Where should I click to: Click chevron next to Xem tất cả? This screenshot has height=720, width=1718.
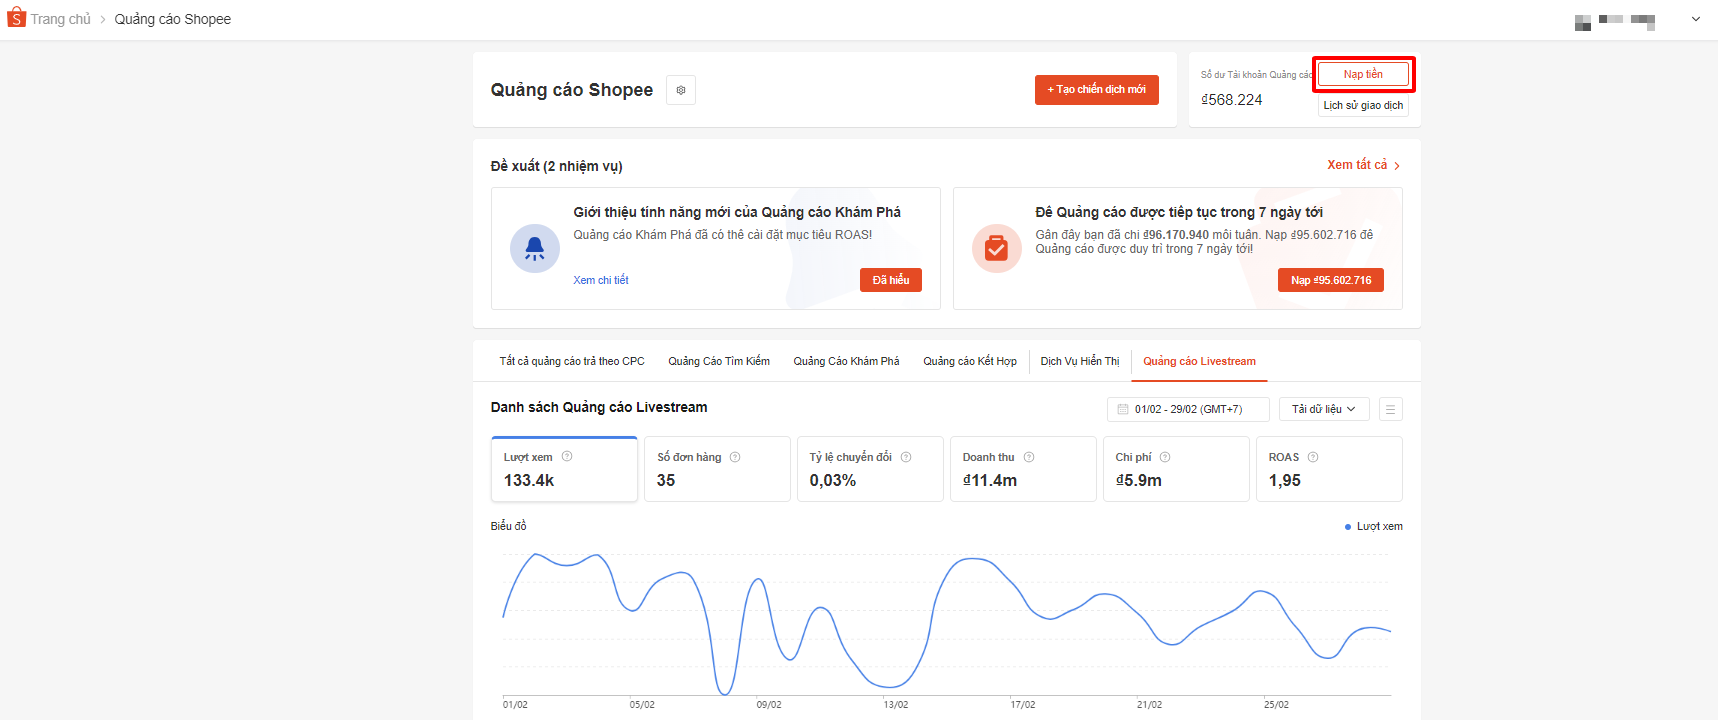click(x=1397, y=166)
